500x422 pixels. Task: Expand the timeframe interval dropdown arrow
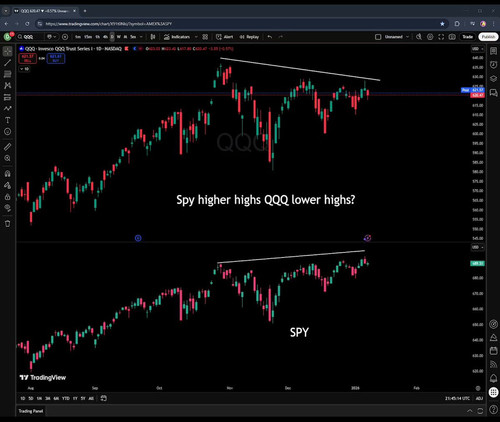[141, 37]
